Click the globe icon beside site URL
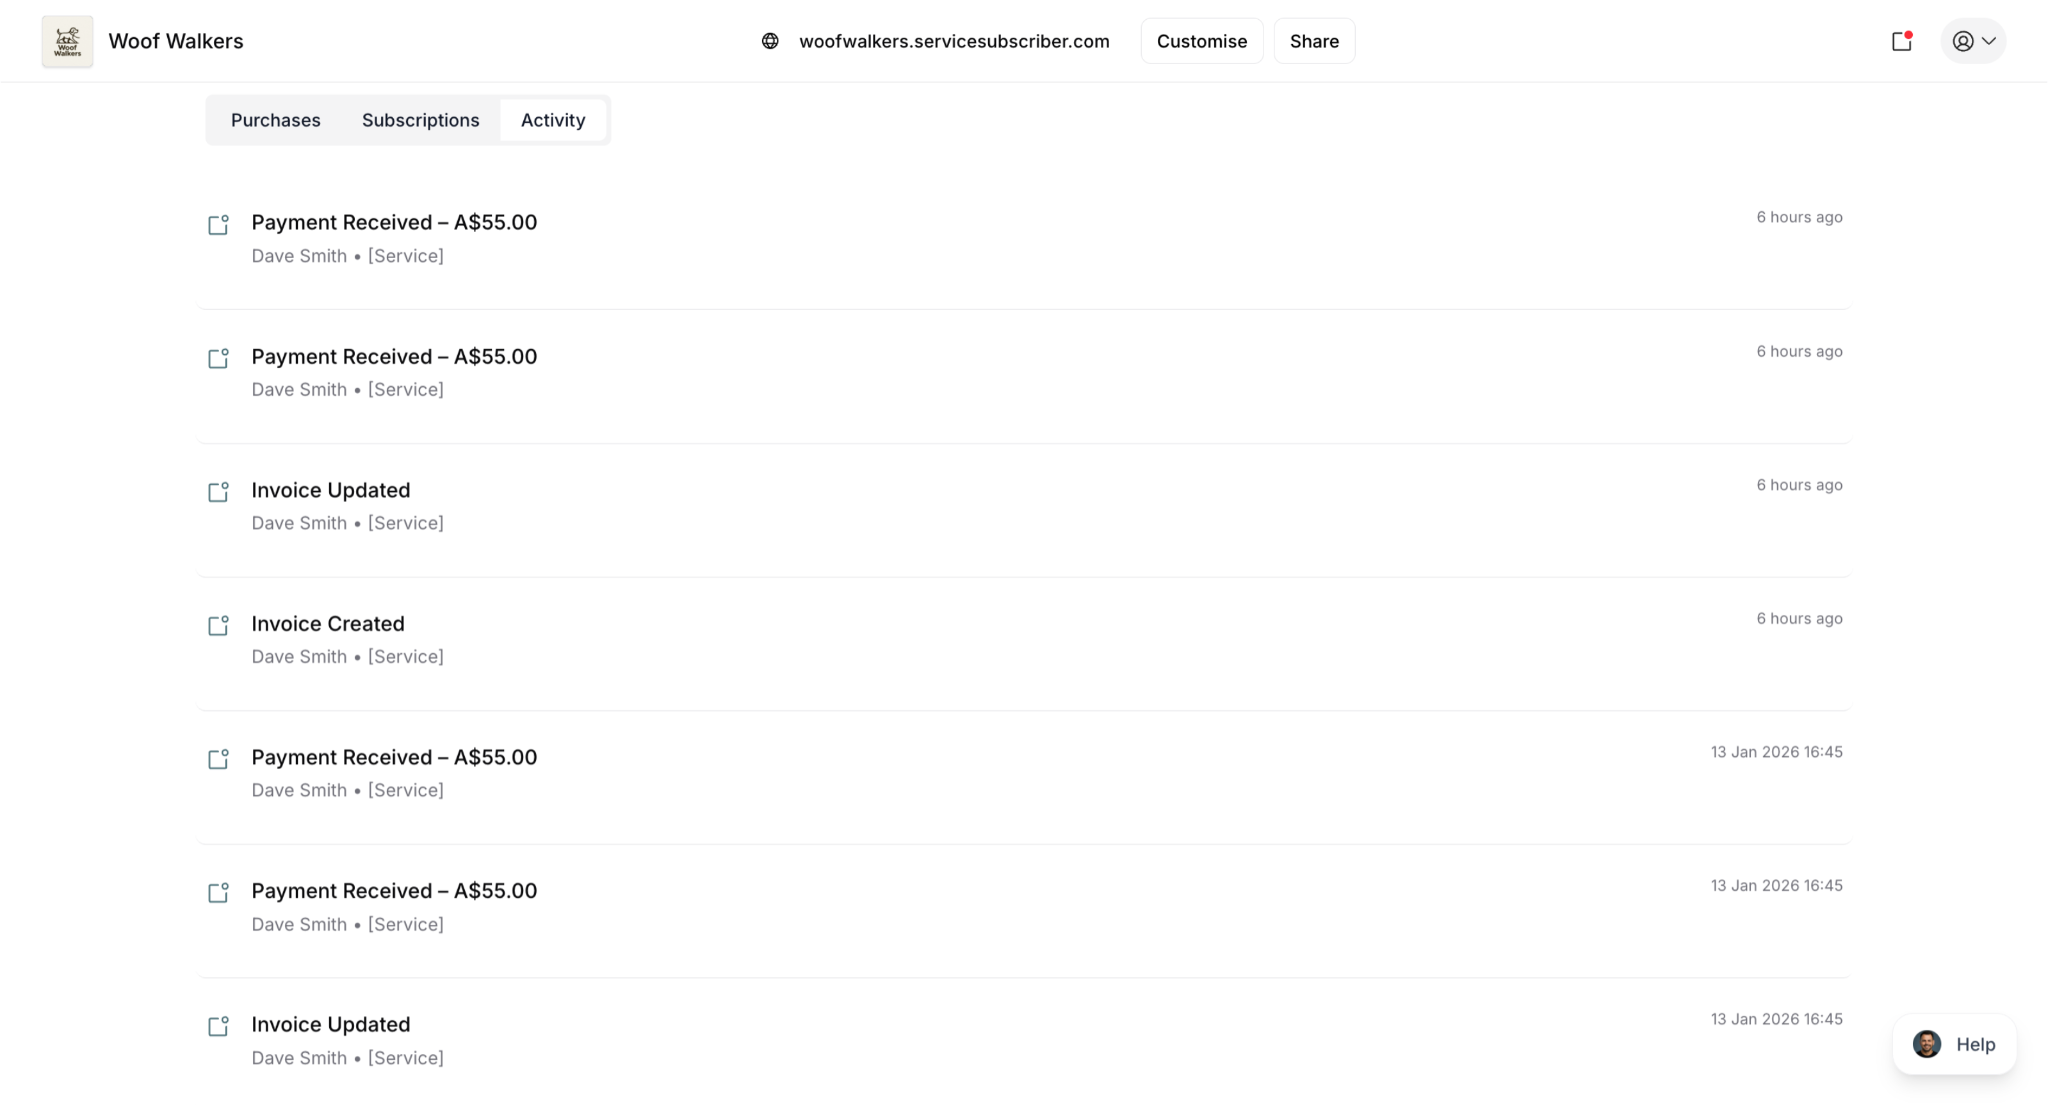The image size is (2048, 1105). (770, 41)
